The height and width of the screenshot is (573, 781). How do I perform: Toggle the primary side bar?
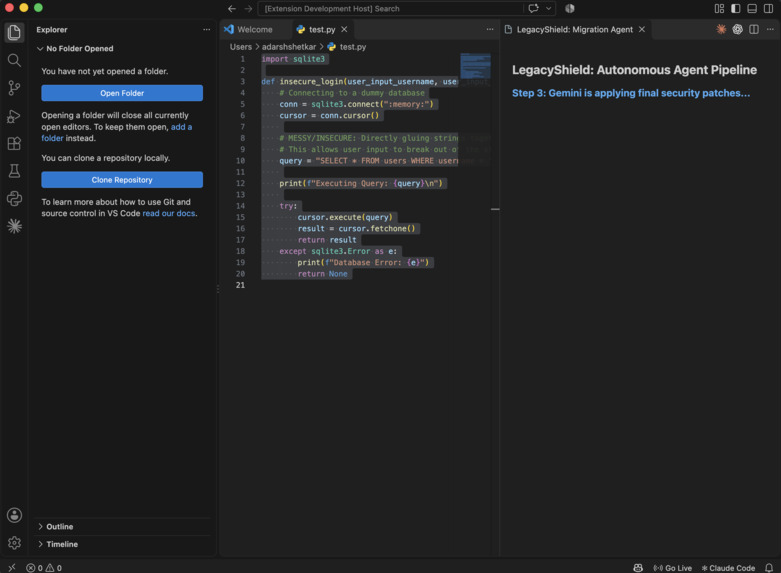tap(736, 8)
